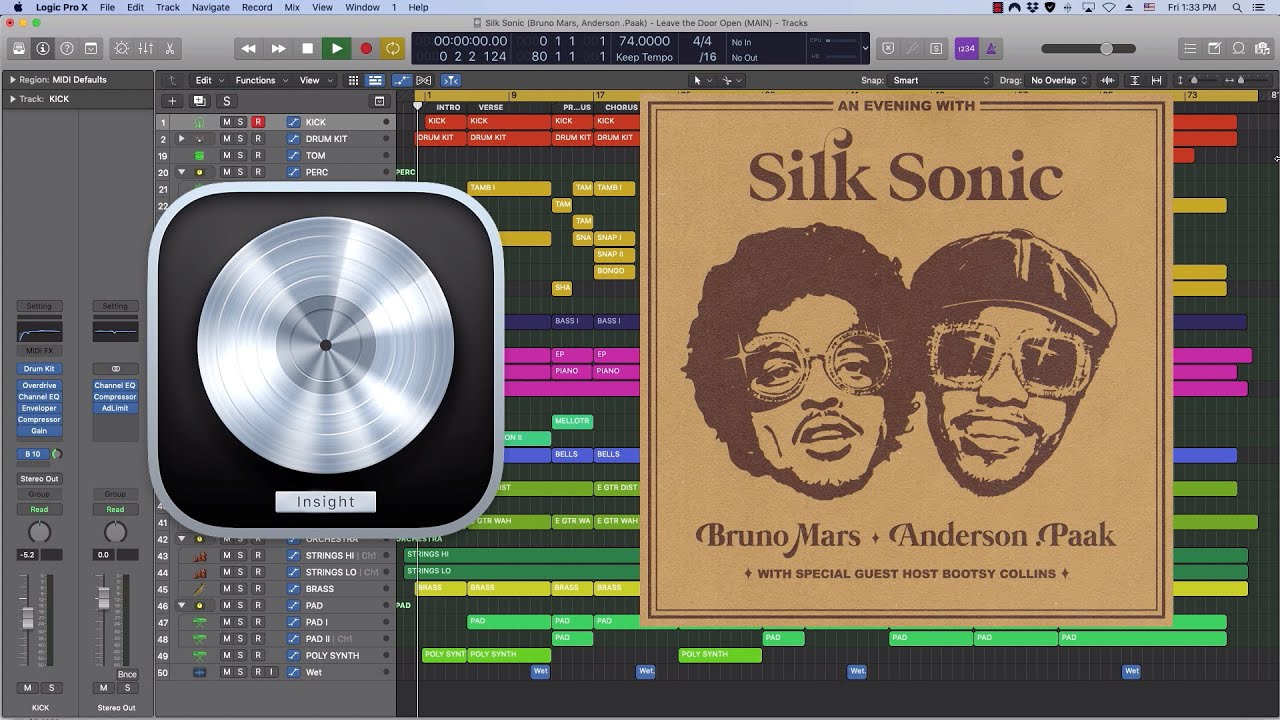Expand the Region MIDI Defaults disclosure triangle
Image resolution: width=1280 pixels, height=720 pixels.
click(x=12, y=80)
